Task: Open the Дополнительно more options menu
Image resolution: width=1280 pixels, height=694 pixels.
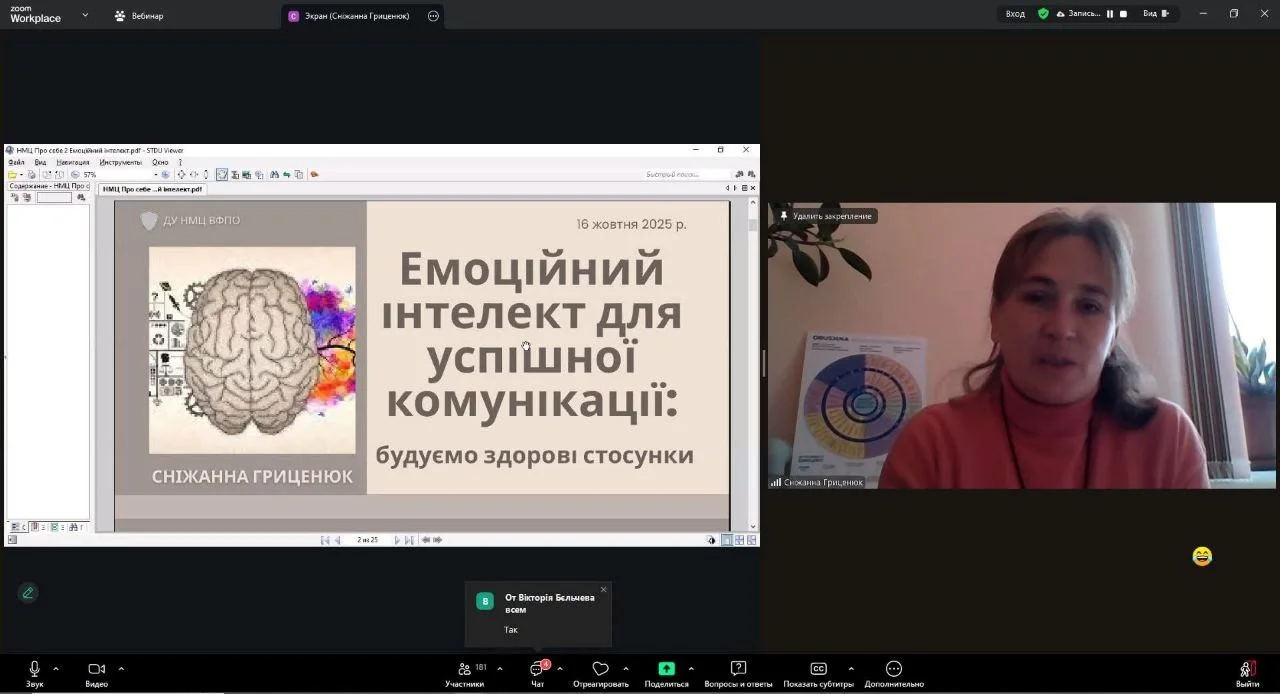Action: [x=894, y=669]
